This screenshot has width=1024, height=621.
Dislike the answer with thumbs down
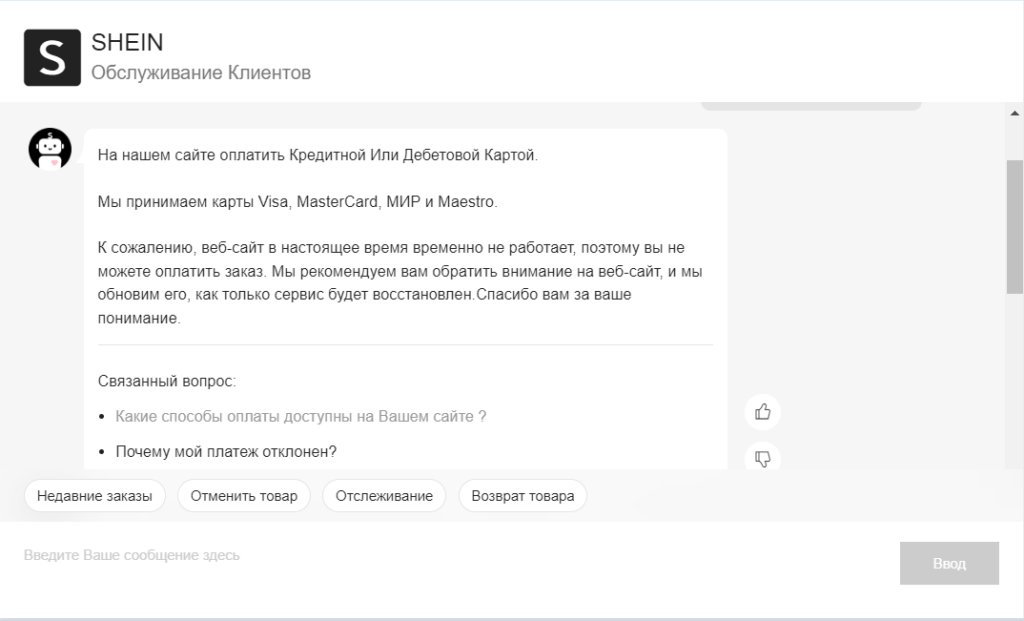762,458
